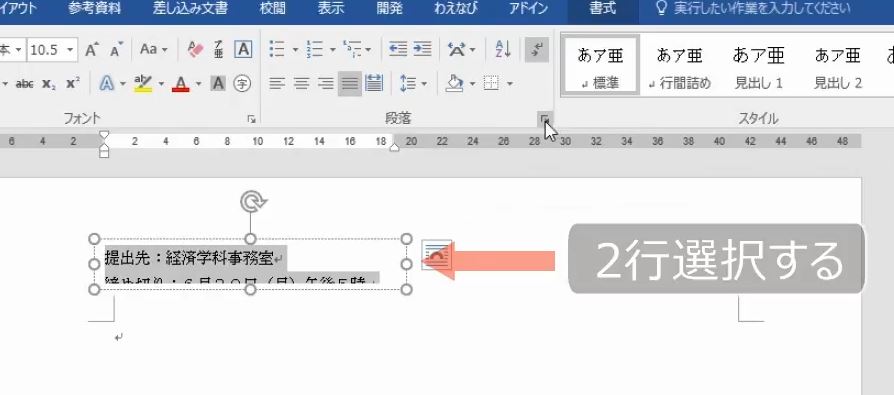The width and height of the screenshot is (894, 395).
Task: Switch to the 参考資料 tab
Action: click(95, 9)
